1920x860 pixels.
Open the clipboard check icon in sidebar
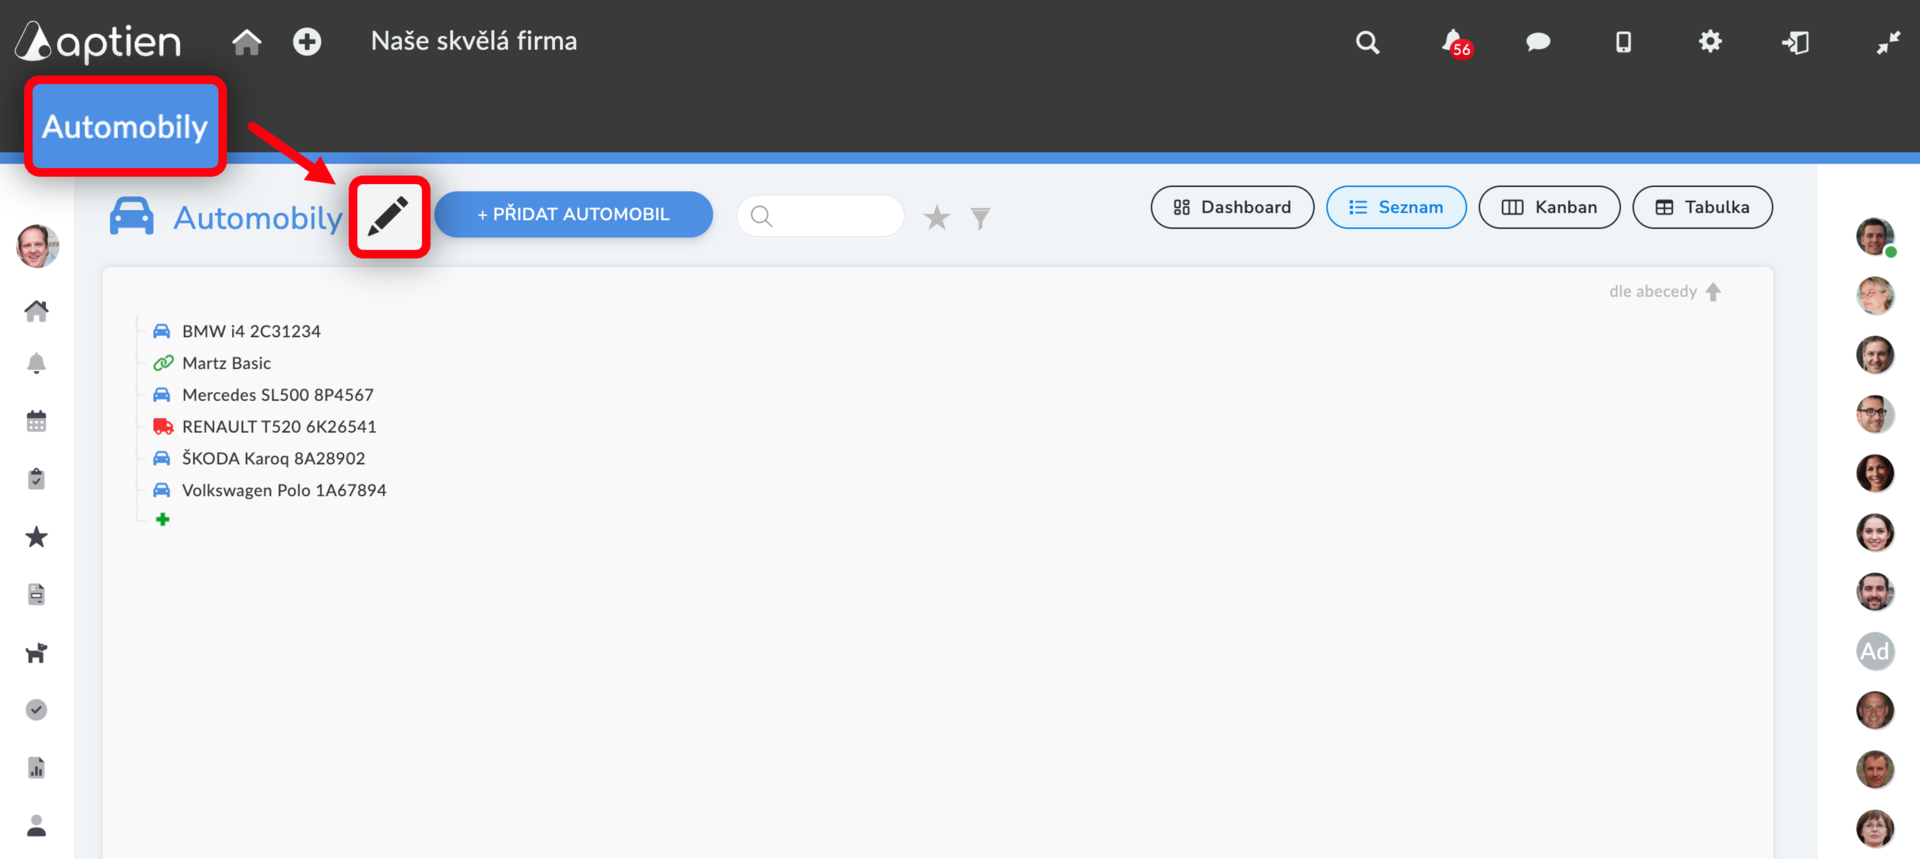(36, 479)
